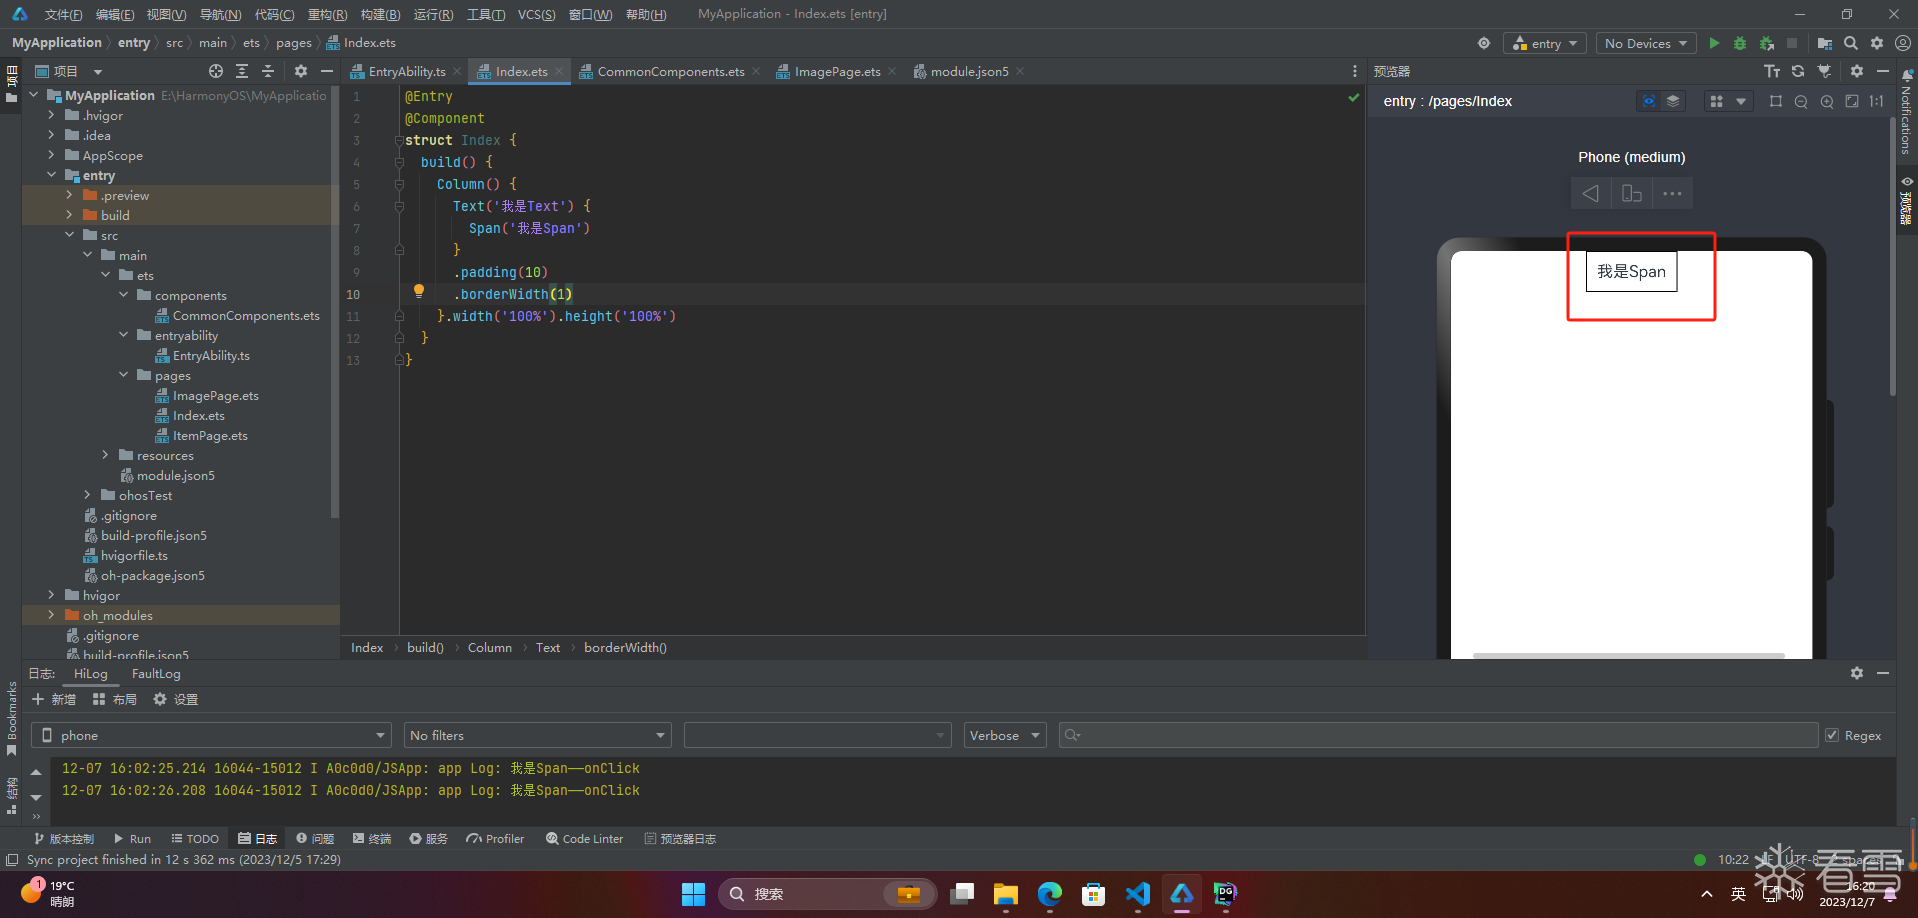Open the 文件(F) menu

63,14
